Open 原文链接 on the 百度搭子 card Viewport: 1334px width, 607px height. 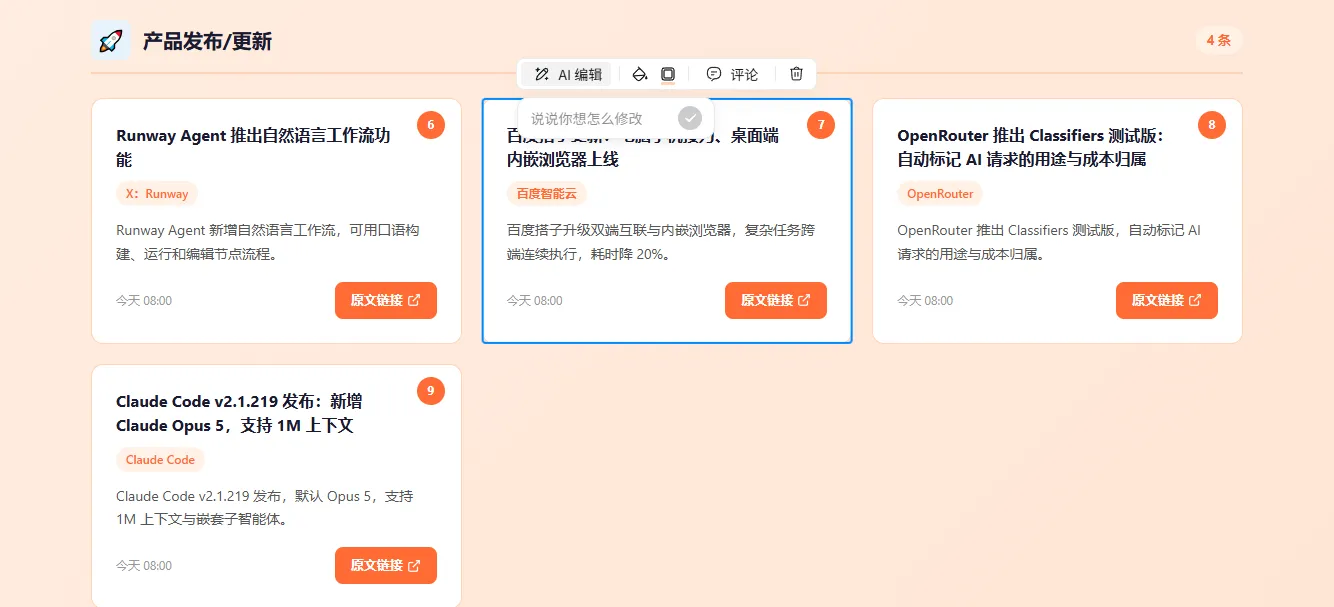click(776, 300)
